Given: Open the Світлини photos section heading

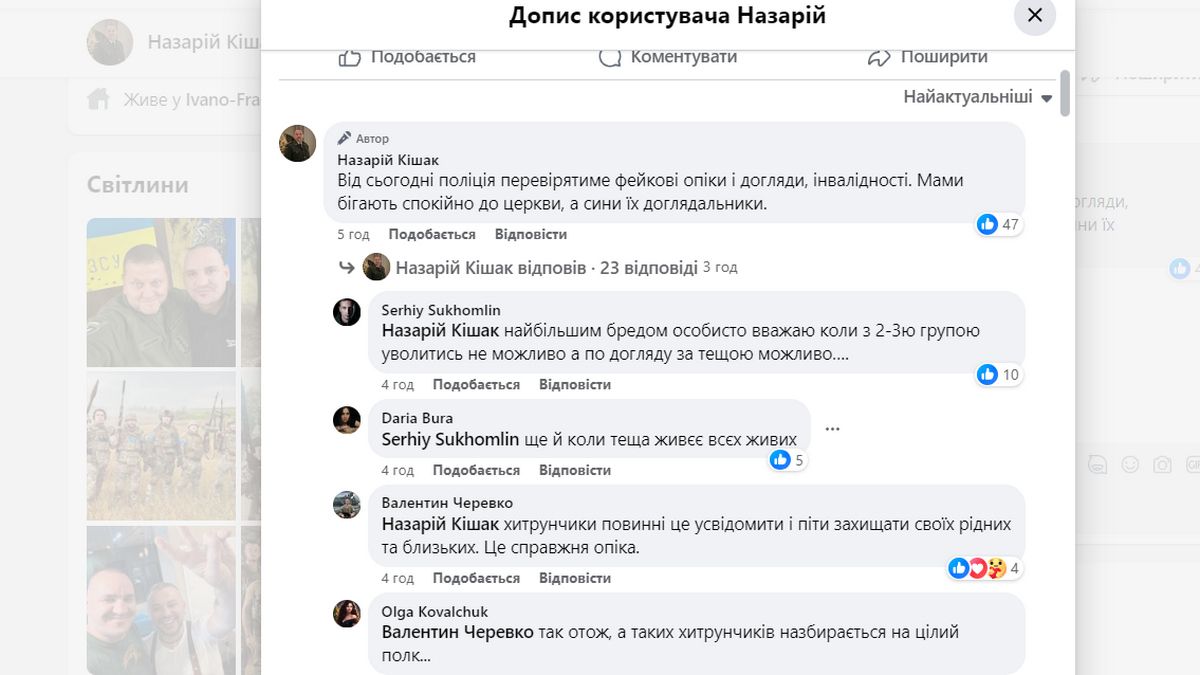Looking at the screenshot, I should pos(136,185).
